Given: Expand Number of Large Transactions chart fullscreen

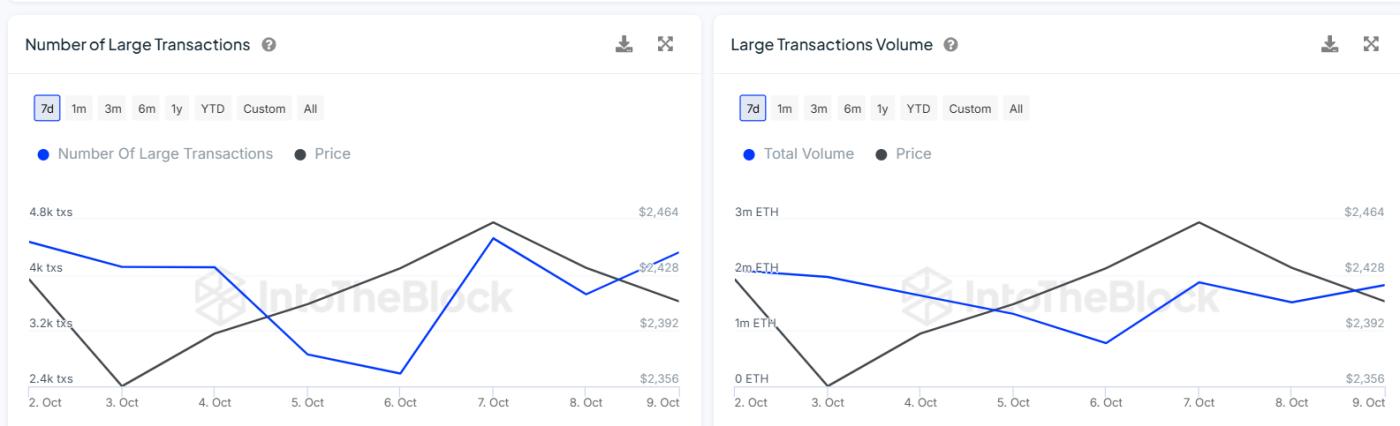Looking at the screenshot, I should click(665, 44).
